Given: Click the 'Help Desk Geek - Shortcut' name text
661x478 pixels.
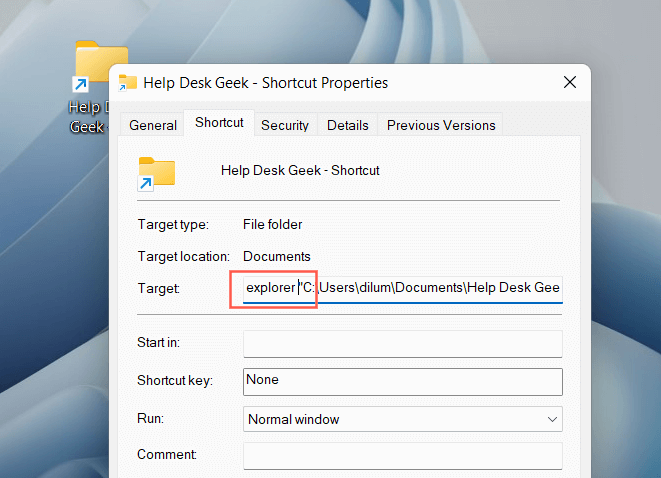Looking at the screenshot, I should (x=300, y=170).
